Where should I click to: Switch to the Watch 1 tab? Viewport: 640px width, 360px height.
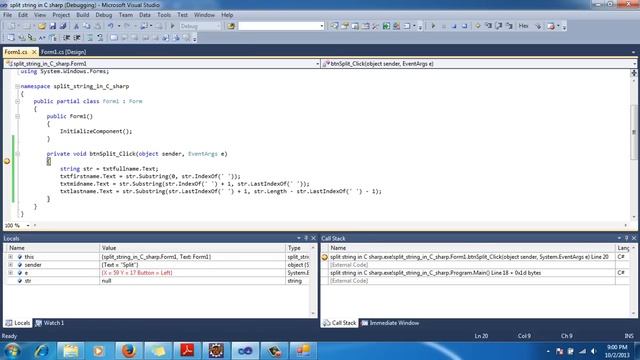(49, 323)
